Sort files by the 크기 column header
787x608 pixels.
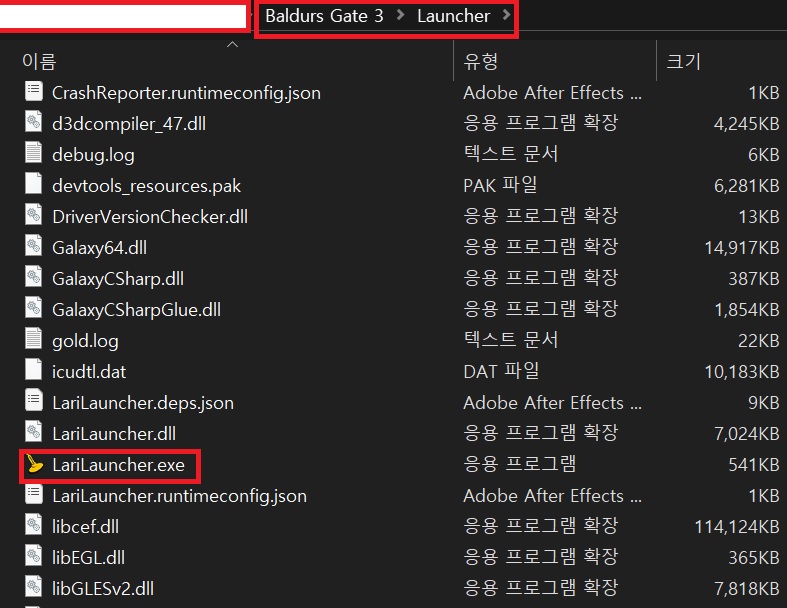tap(721, 61)
